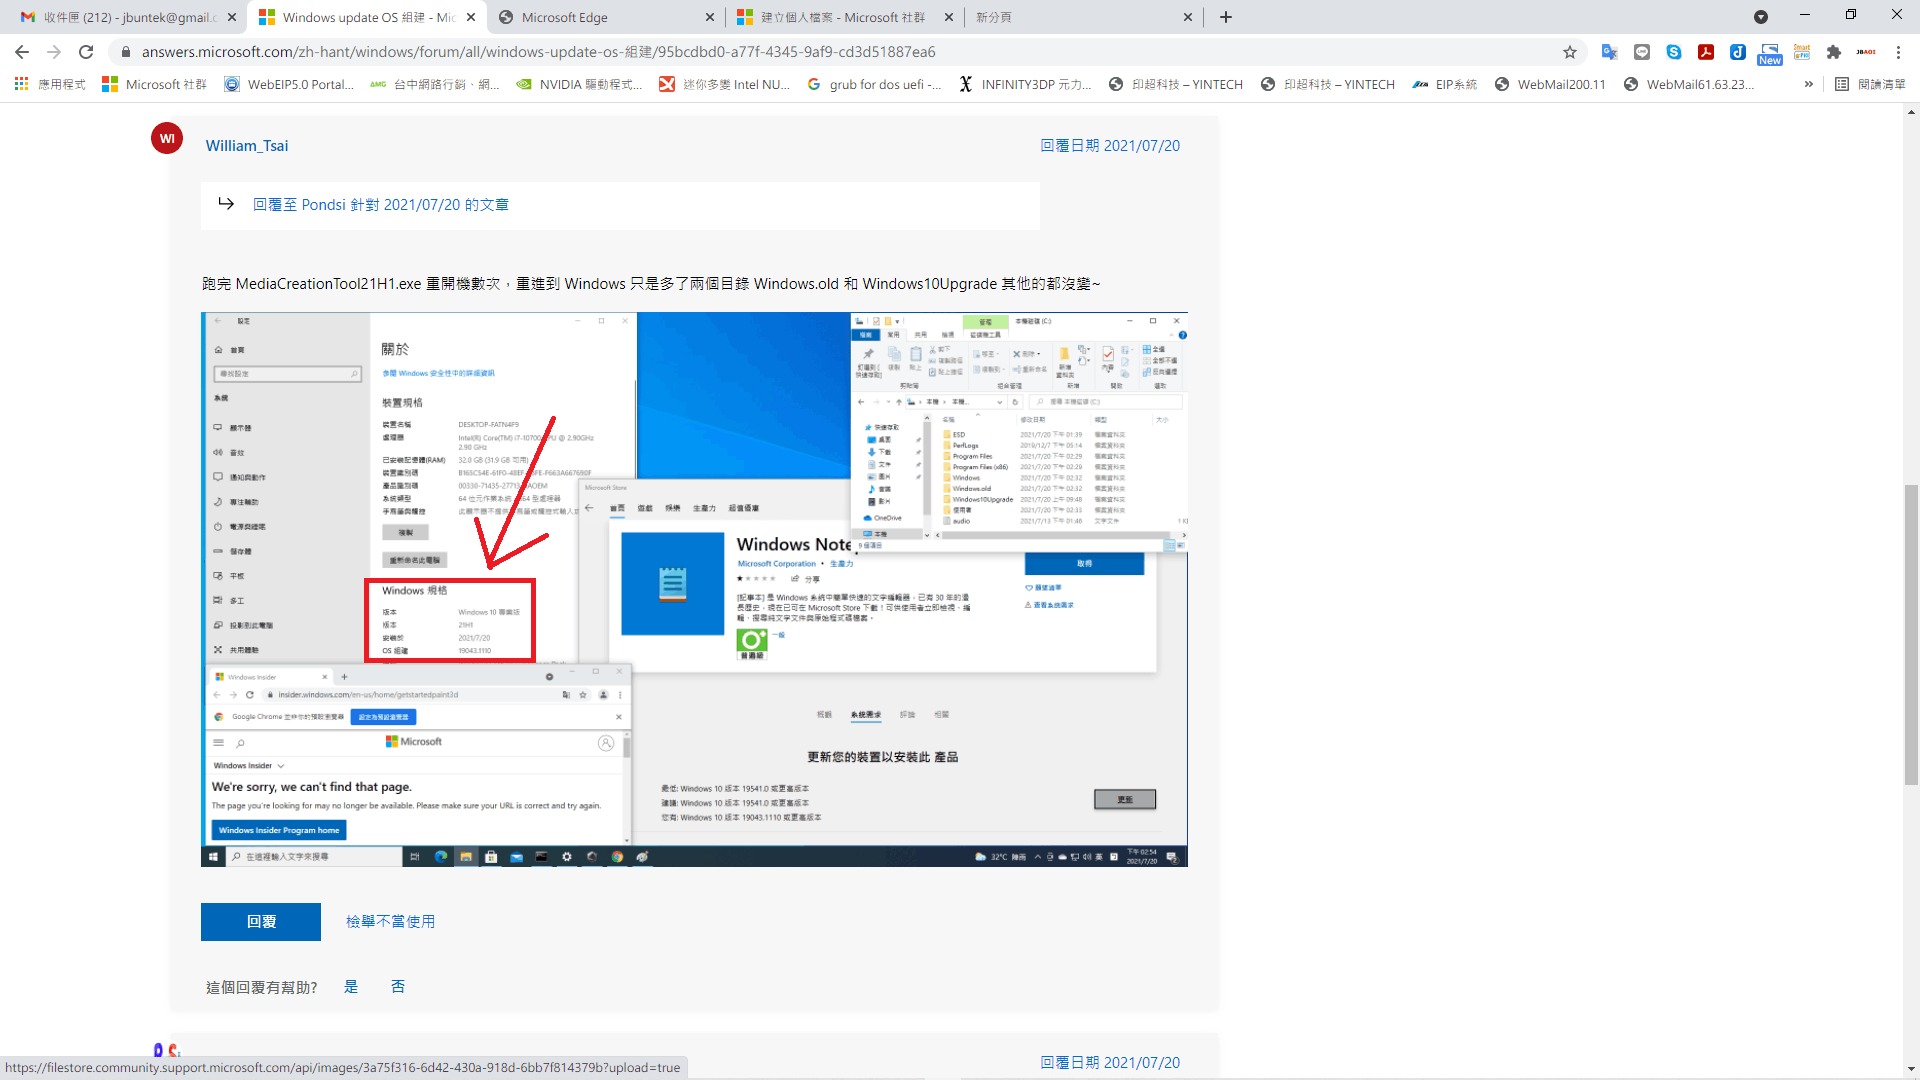Click the 回覆日期 link on the next reply below
Image resolution: width=1920 pixels, height=1080 pixels.
(x=1110, y=1063)
